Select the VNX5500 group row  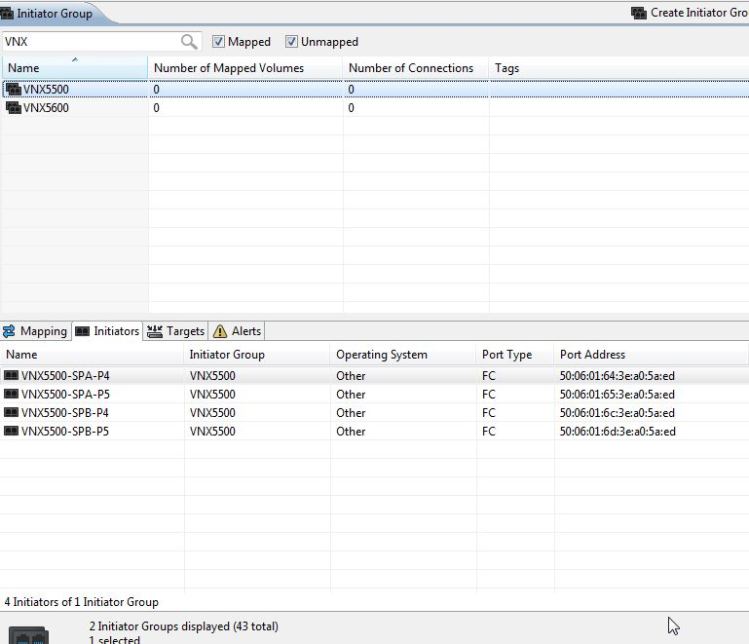point(374,89)
